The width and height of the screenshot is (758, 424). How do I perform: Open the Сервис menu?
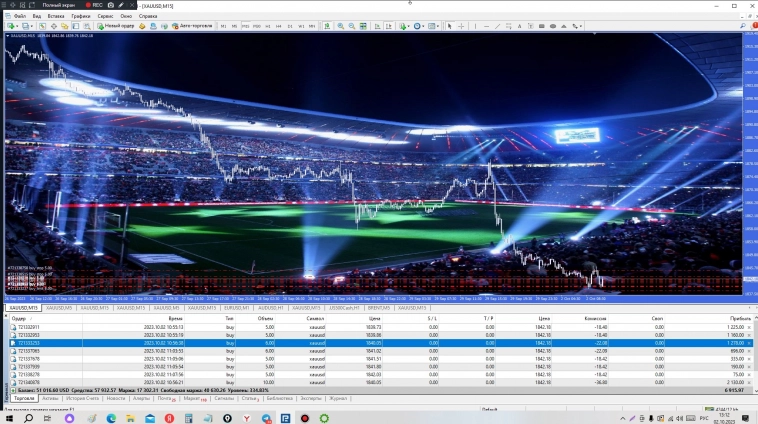104,16
